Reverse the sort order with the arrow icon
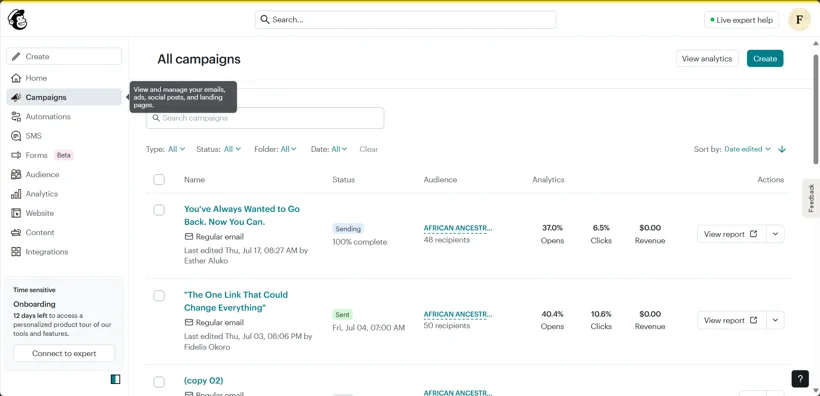Viewport: 820px width, 396px height. pos(782,149)
